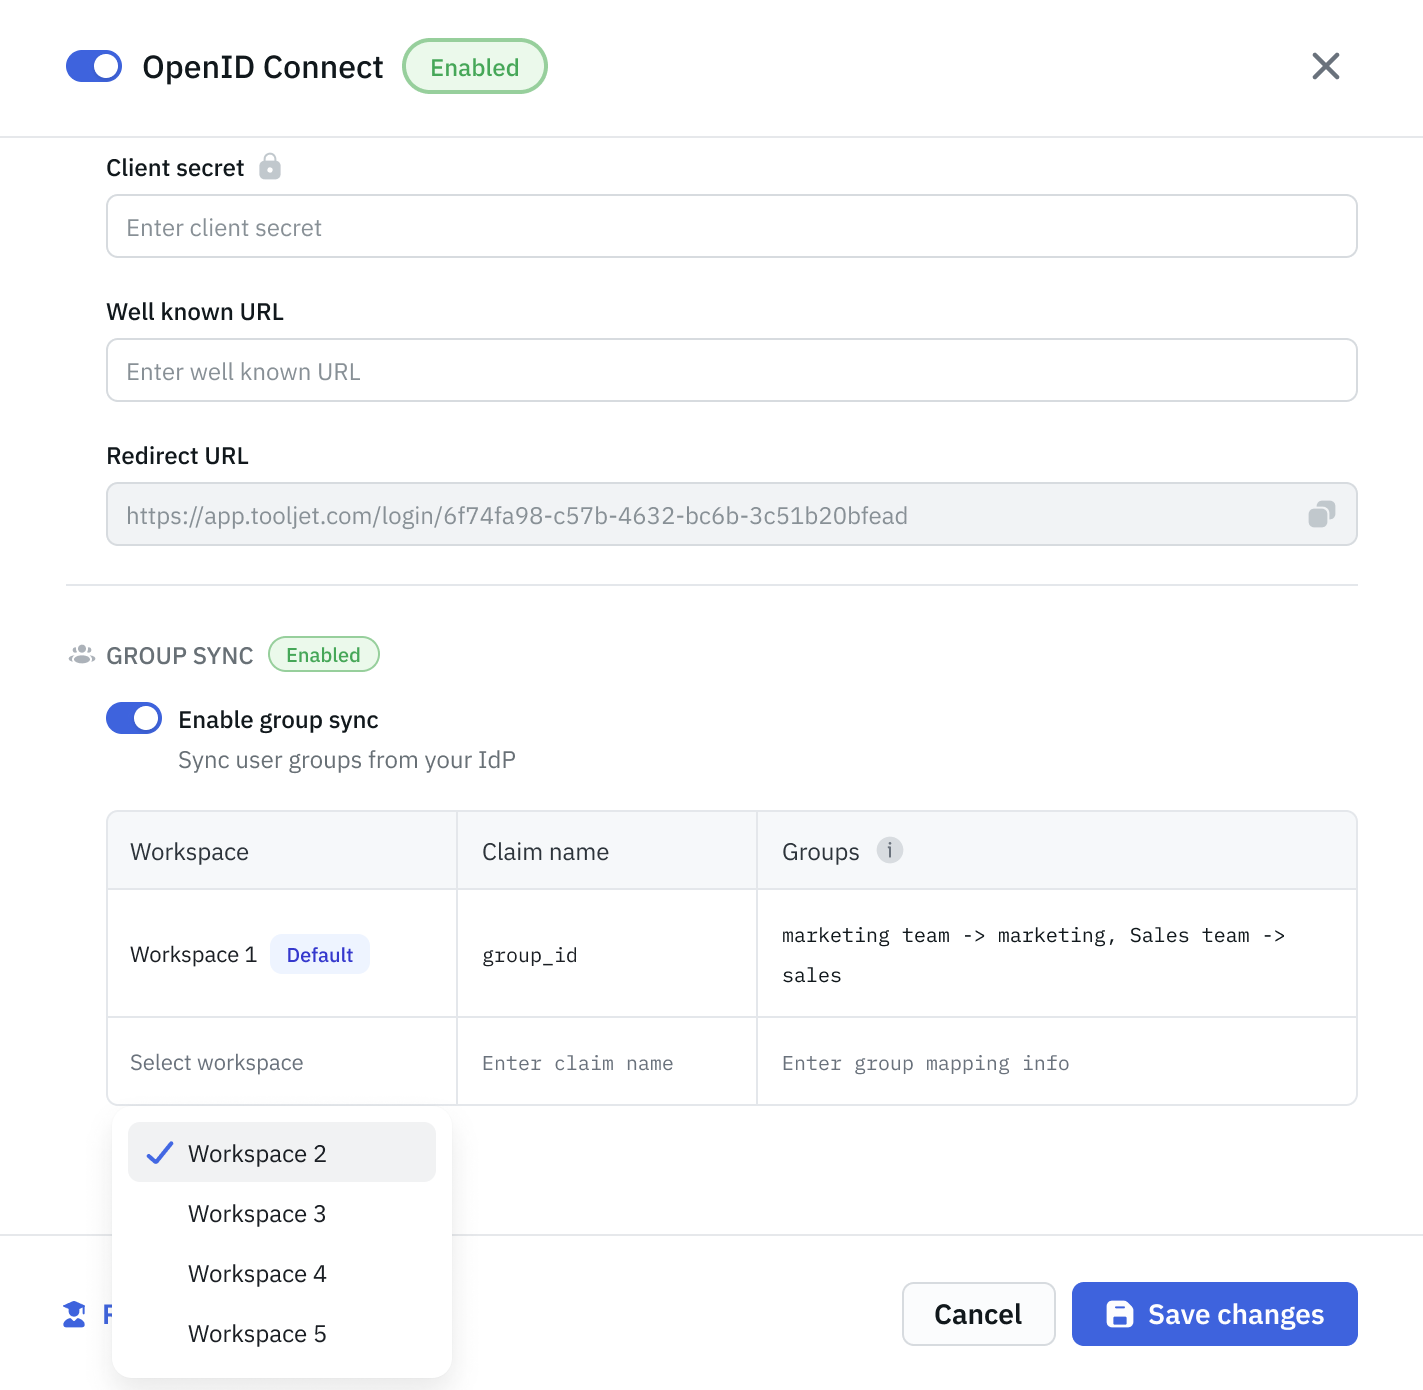Viewport: 1423px width, 1390px height.
Task: Click the Default badge on Workspace 1
Action: [319, 954]
